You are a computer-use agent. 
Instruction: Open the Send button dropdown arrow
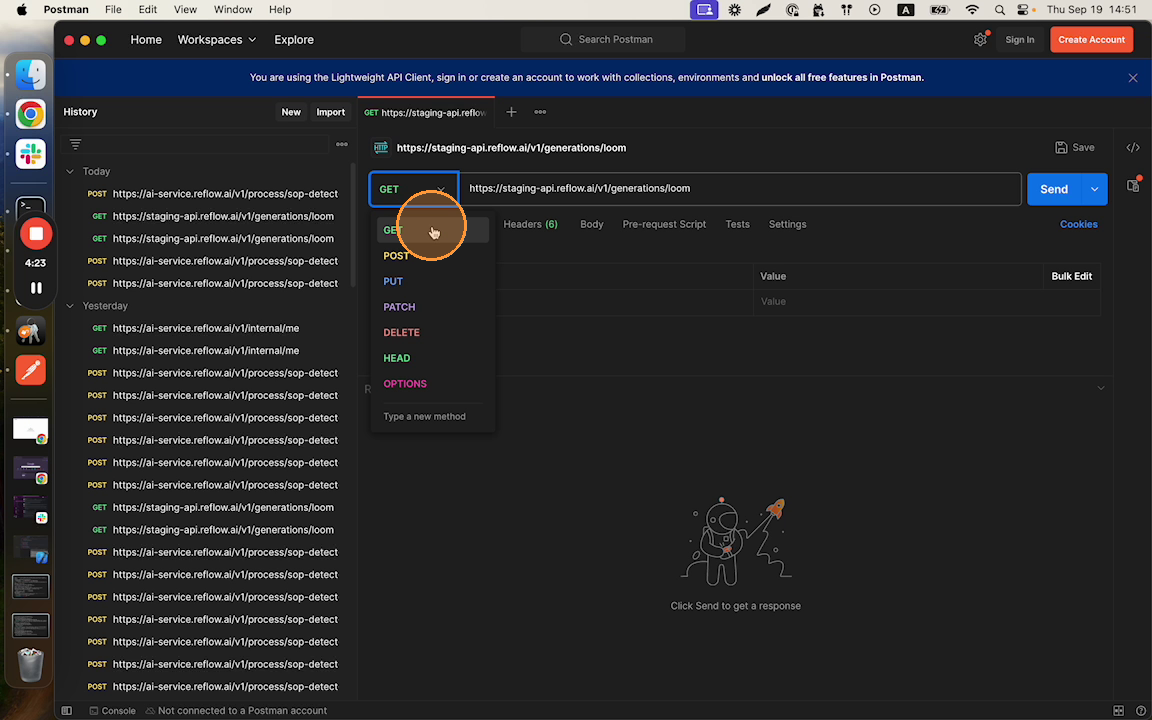click(1094, 190)
